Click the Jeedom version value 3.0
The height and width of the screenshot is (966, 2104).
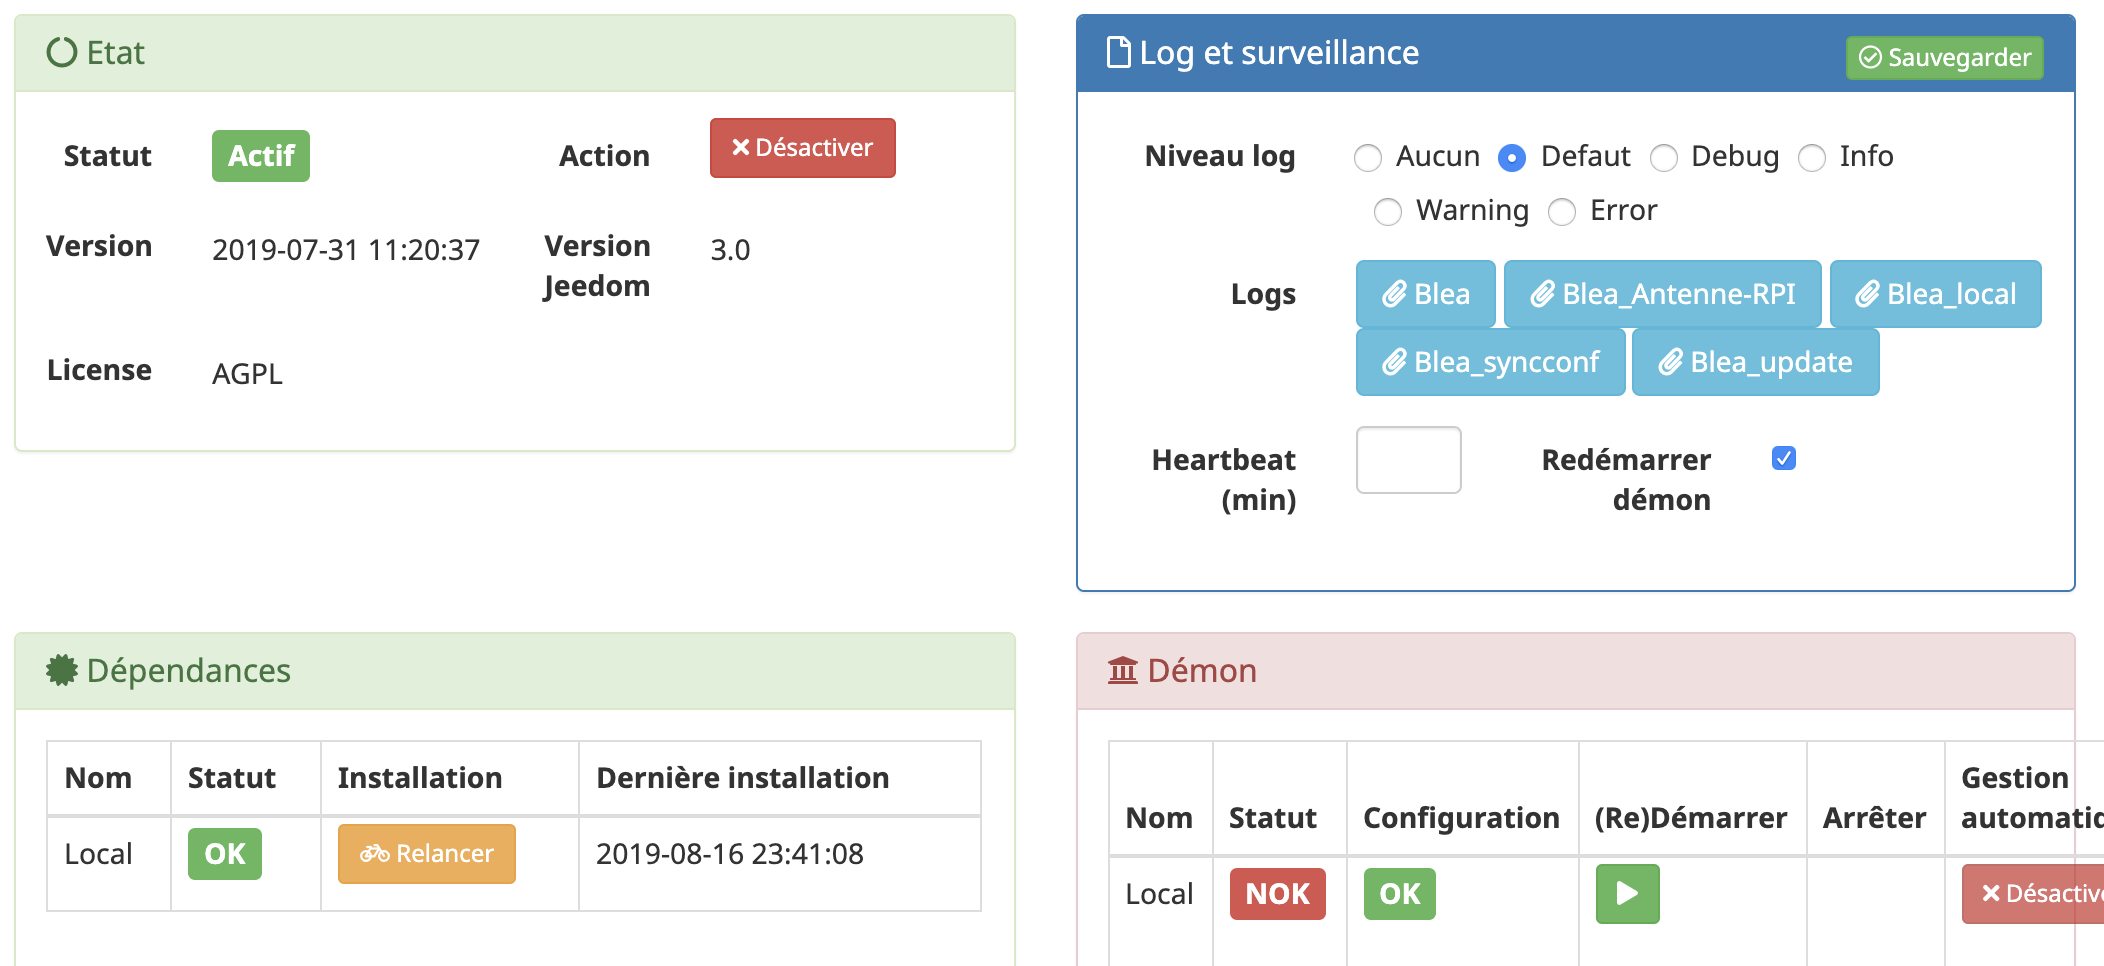730,250
